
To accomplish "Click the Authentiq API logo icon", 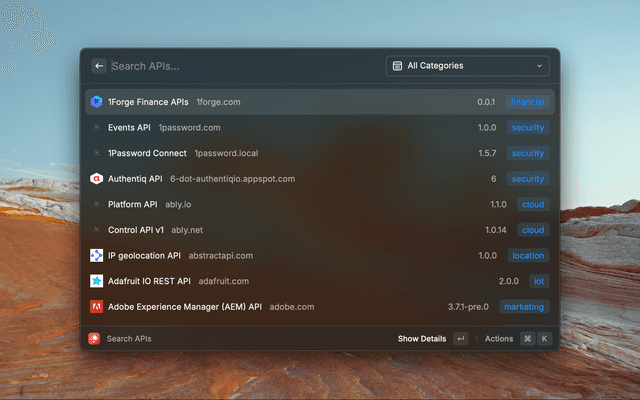I will pyautogui.click(x=97, y=179).
